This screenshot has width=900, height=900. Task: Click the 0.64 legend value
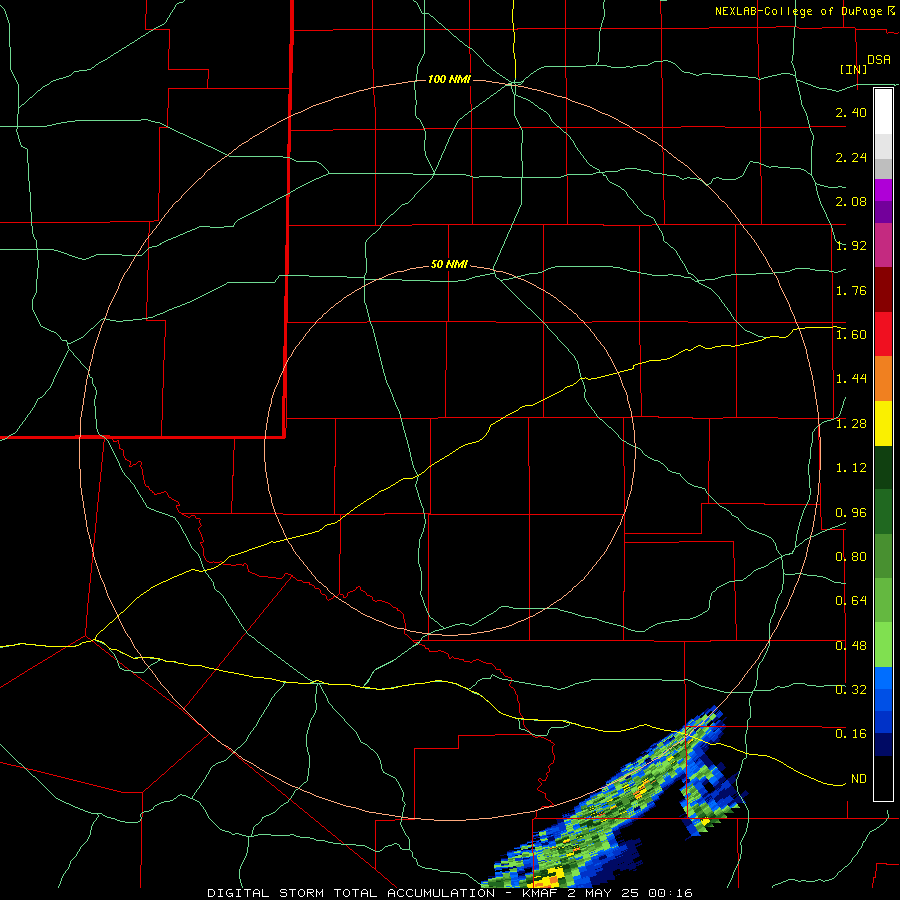[x=851, y=601]
